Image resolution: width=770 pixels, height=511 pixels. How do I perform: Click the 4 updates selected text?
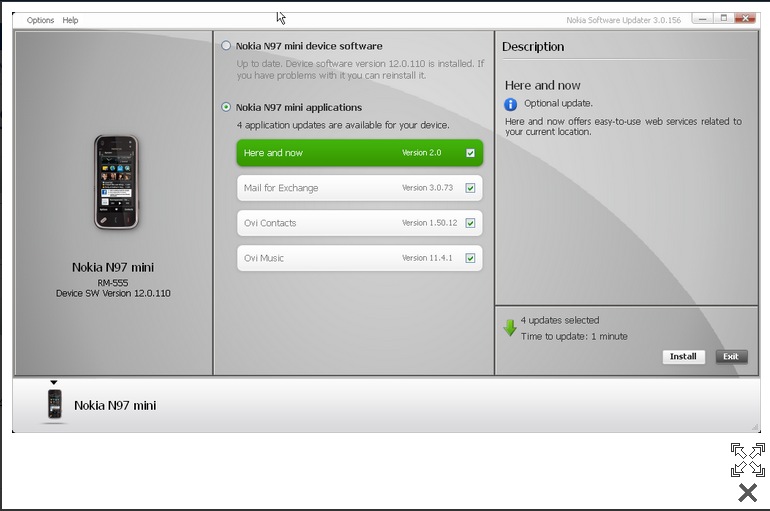[x=560, y=320]
